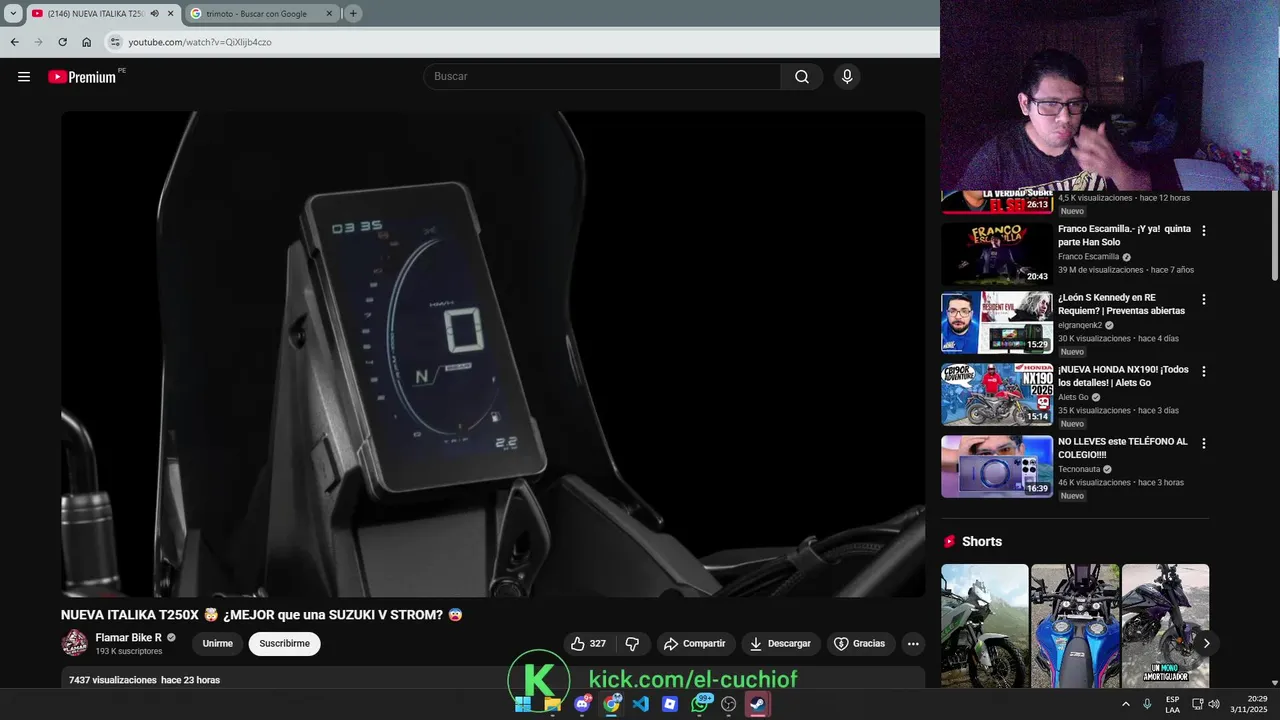Screen dimensions: 1280x720
Task: Open a new browser tab
Action: [x=353, y=14]
